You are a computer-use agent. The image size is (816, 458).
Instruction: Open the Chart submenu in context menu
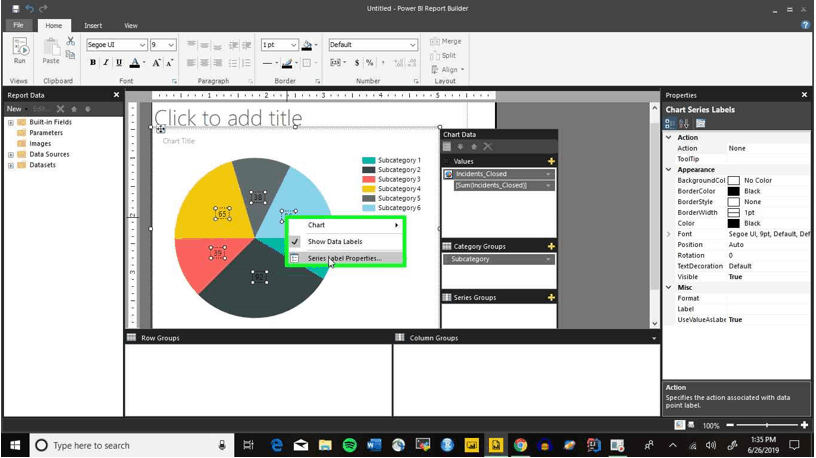tap(346, 225)
